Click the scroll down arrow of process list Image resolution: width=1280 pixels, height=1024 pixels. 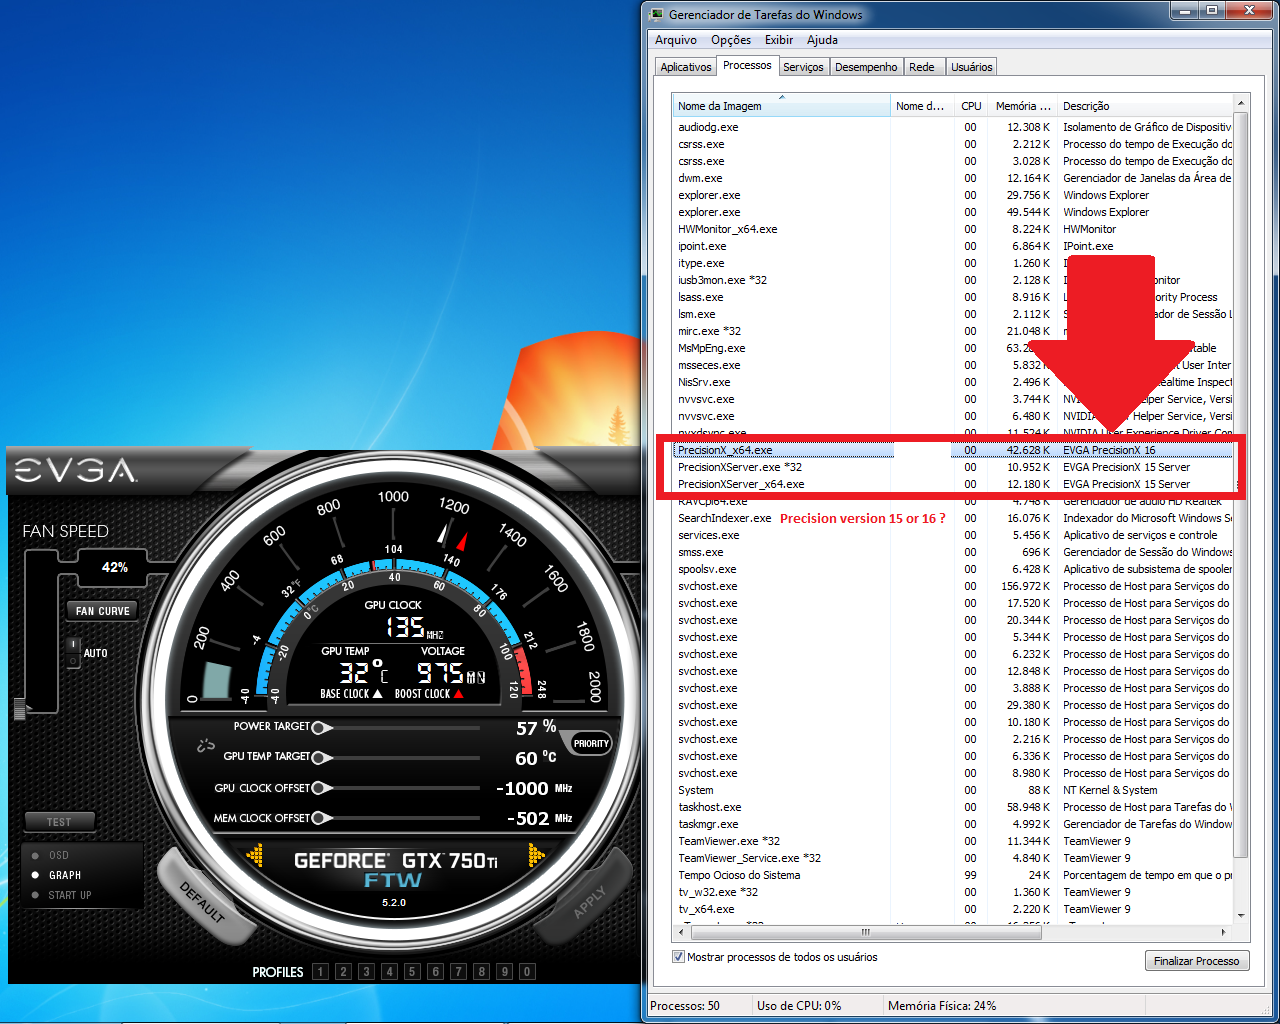point(1240,915)
